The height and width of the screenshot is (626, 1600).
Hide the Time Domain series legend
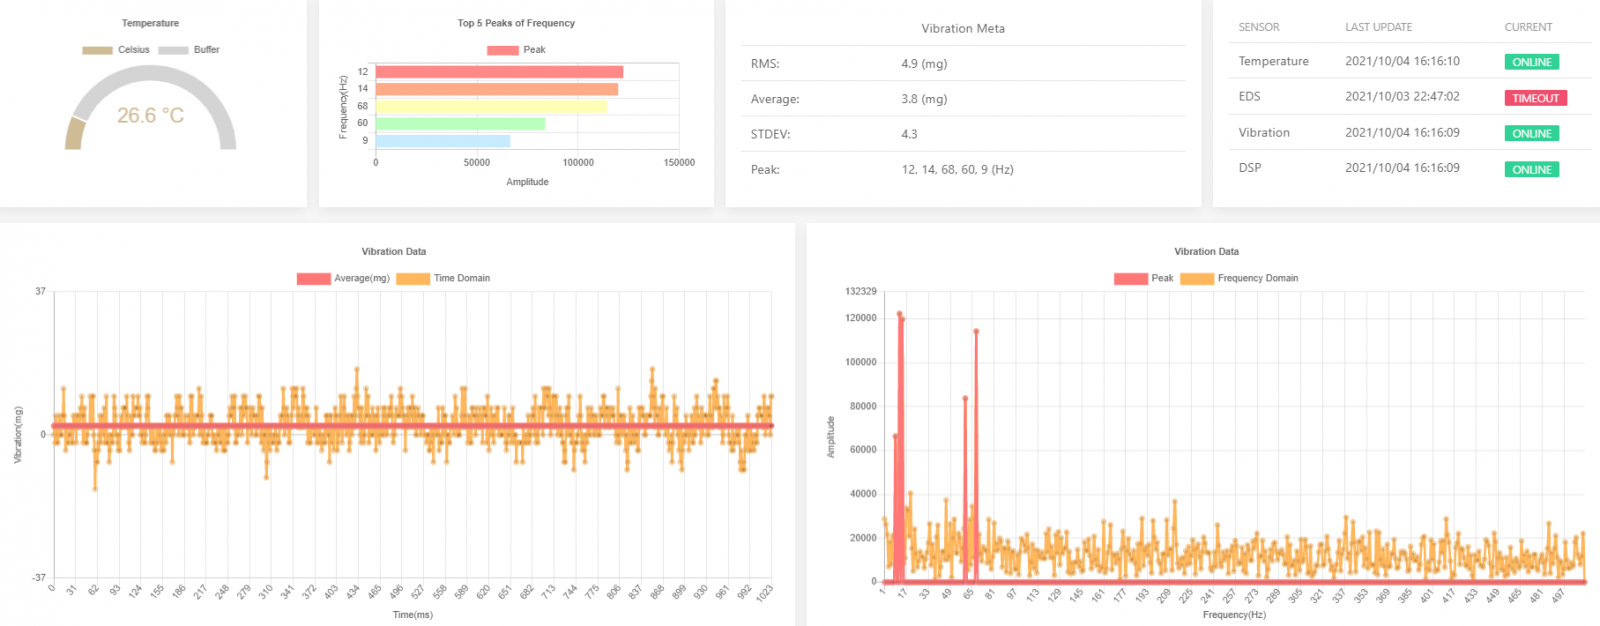click(443, 279)
